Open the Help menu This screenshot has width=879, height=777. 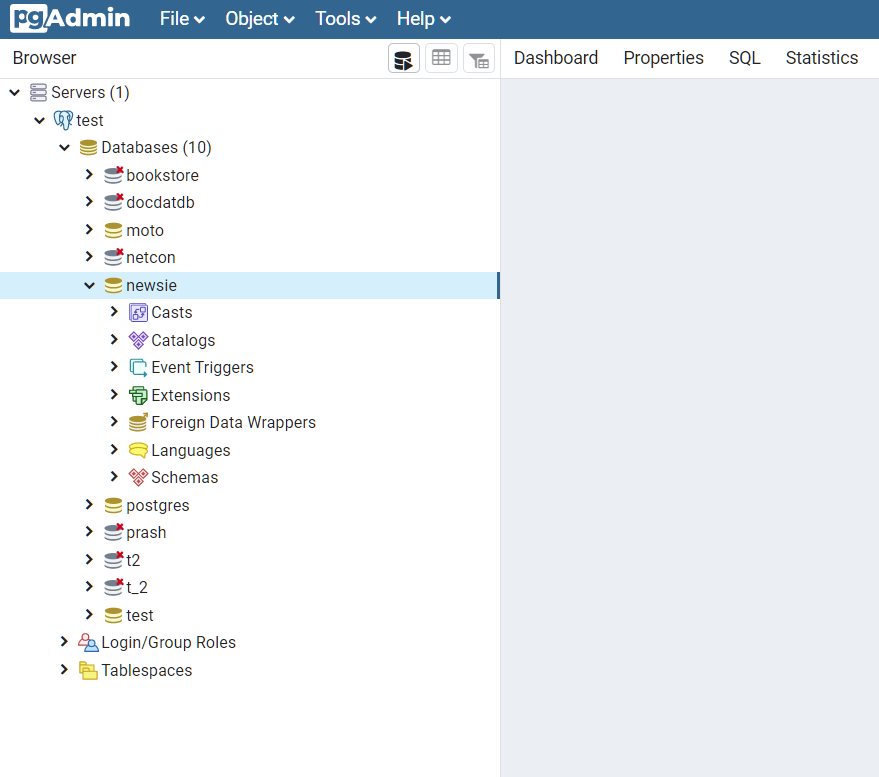(422, 18)
